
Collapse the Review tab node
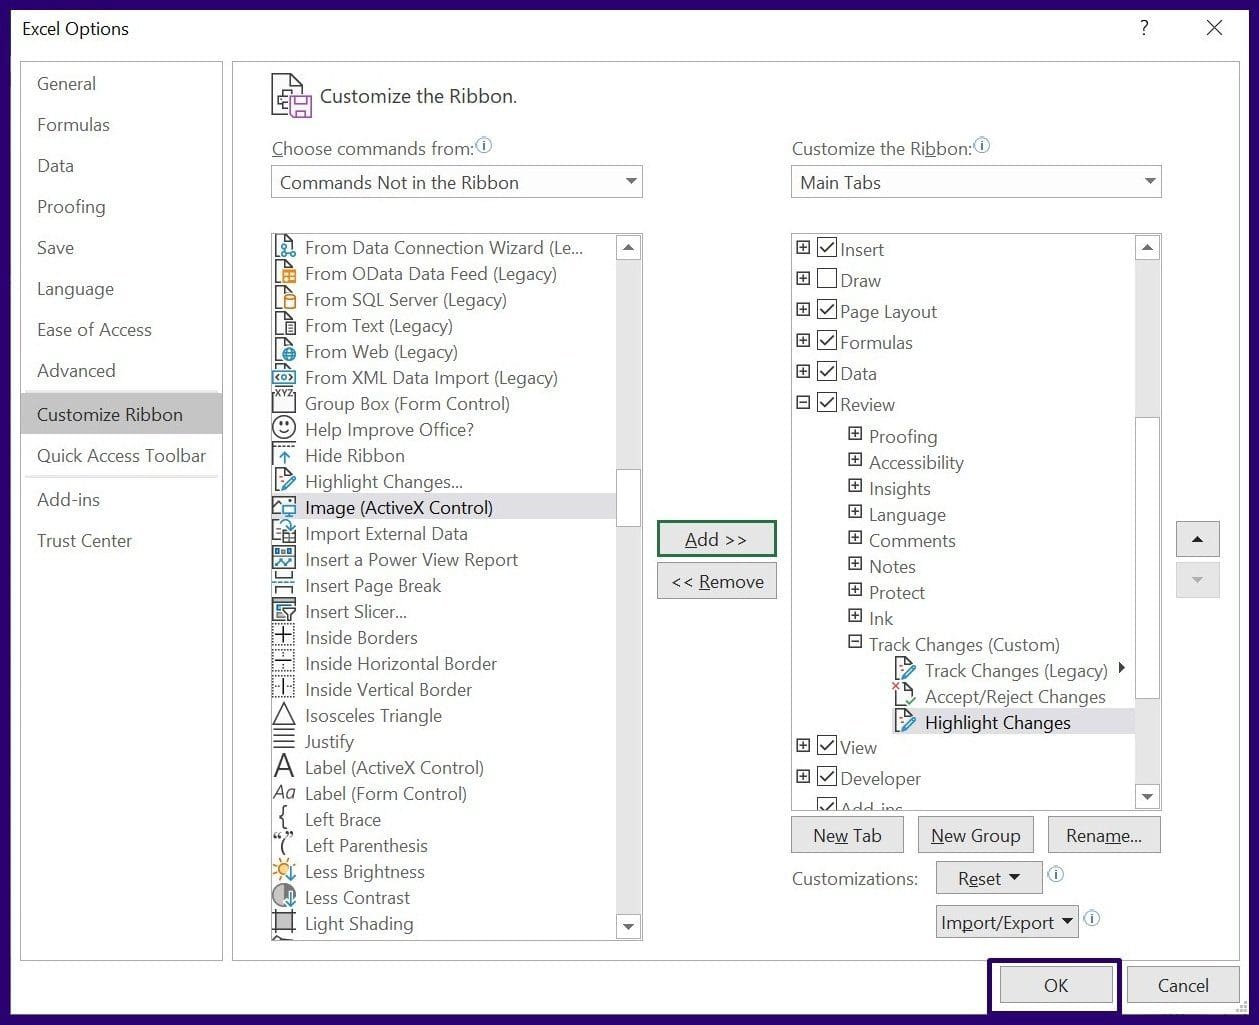(x=803, y=403)
